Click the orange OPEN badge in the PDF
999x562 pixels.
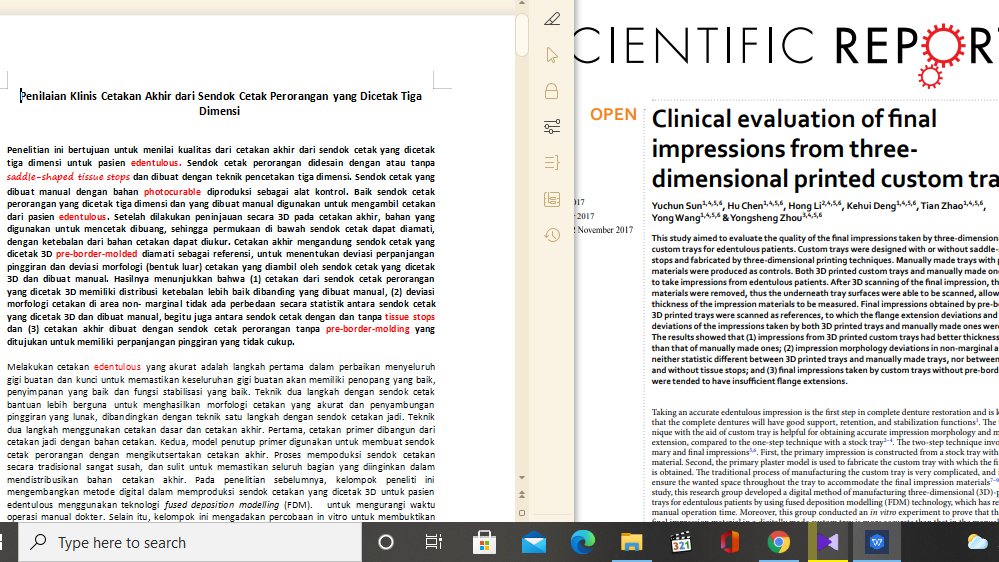(613, 115)
